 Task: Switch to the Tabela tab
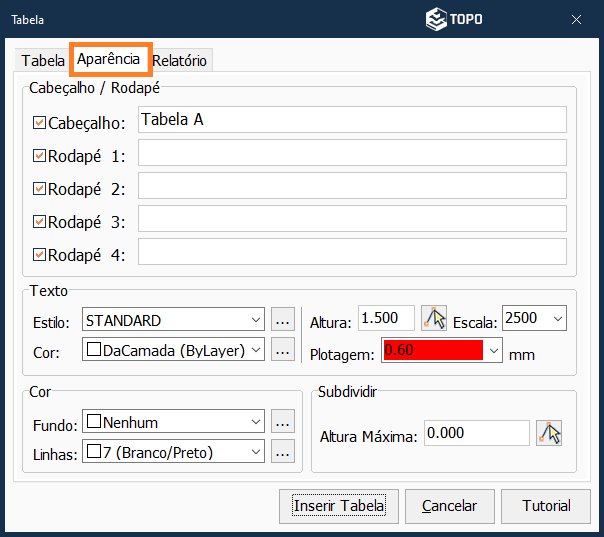(x=43, y=60)
